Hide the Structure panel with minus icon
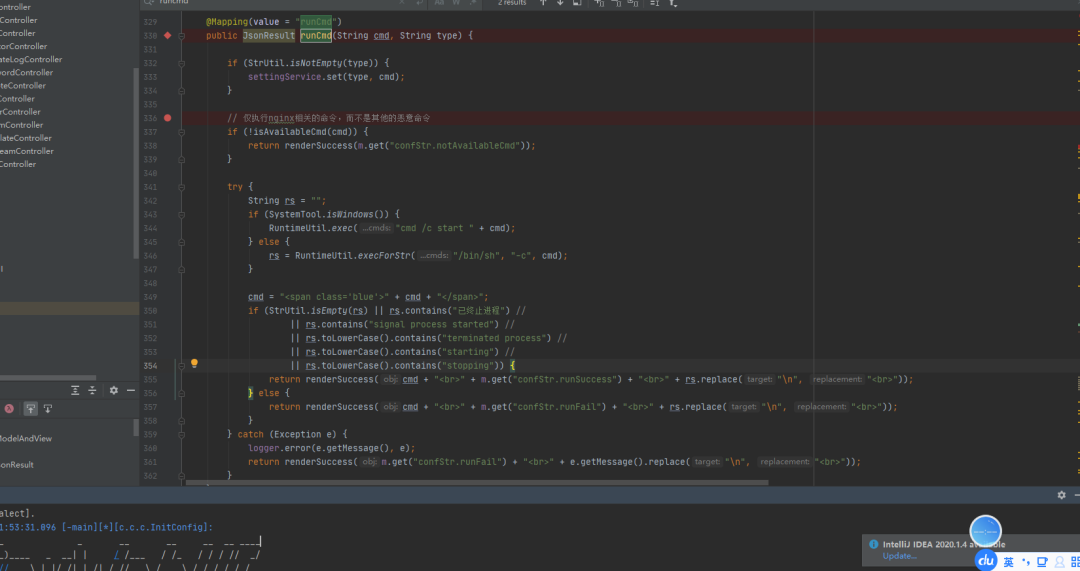This screenshot has width=1080, height=571. point(131,391)
